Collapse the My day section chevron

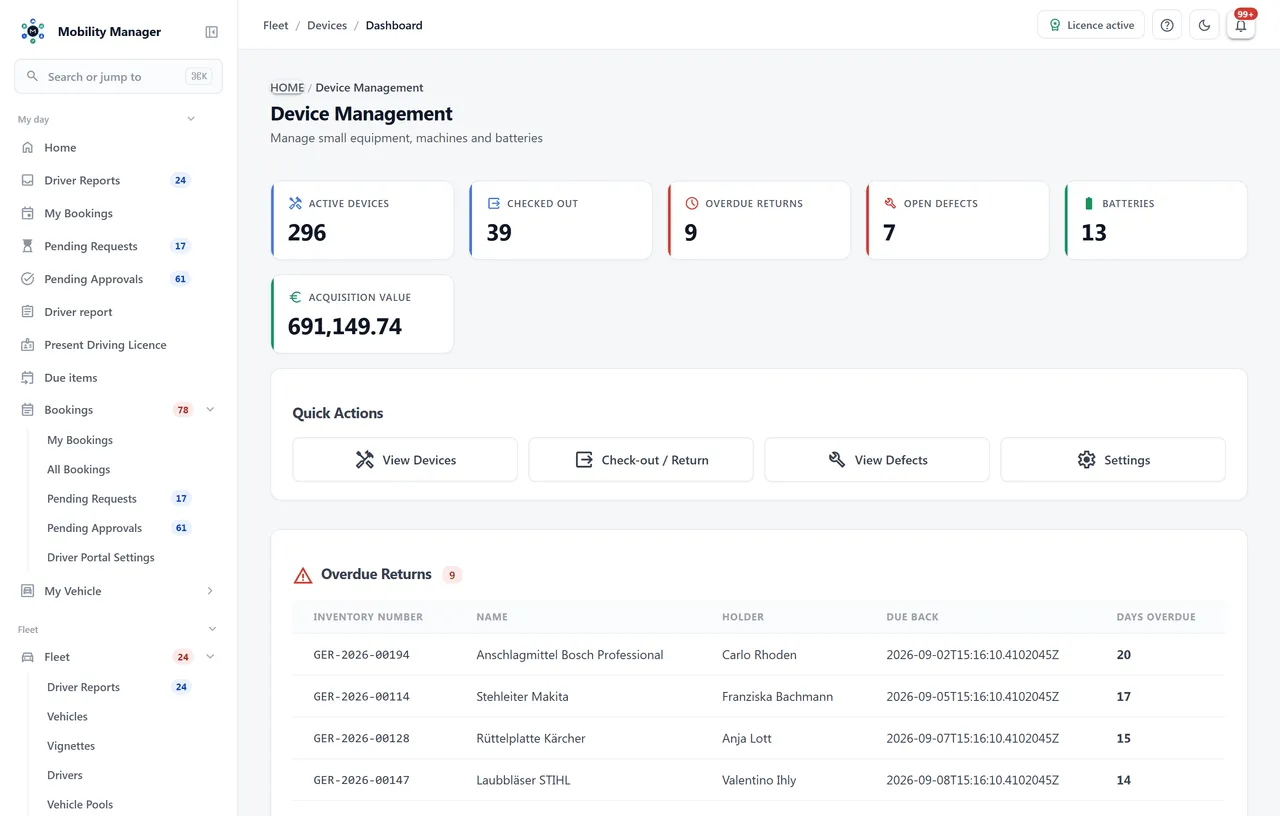coord(191,119)
